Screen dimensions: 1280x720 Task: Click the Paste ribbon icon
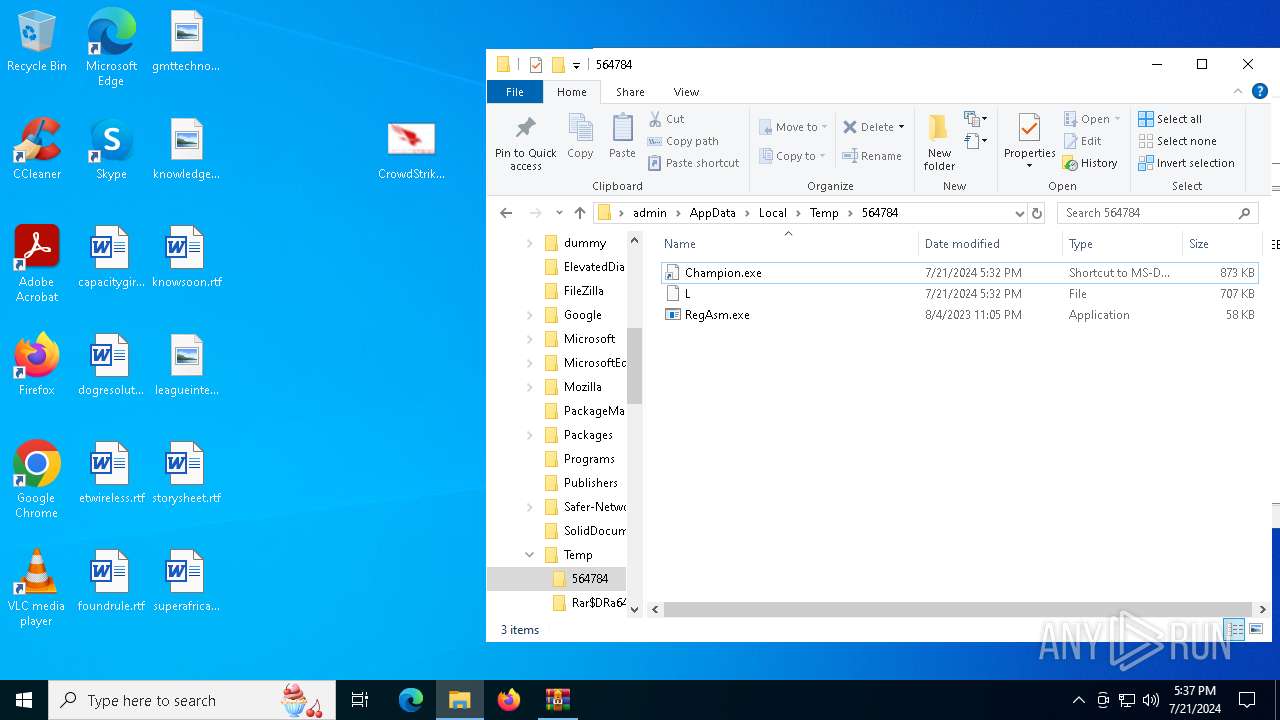click(622, 136)
